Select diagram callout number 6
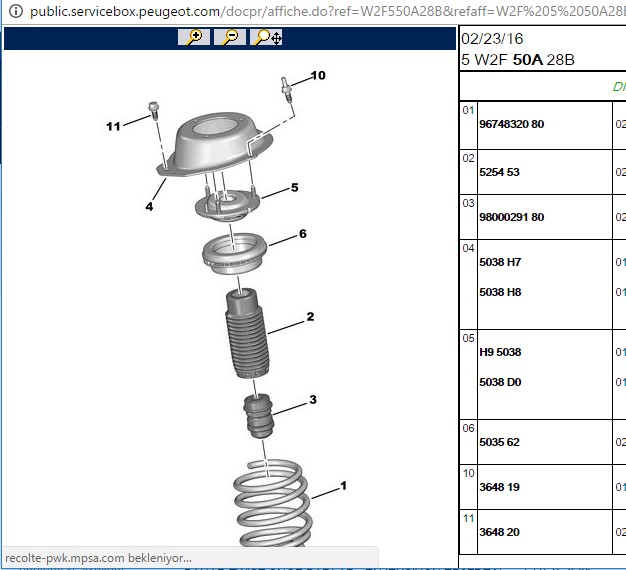Viewport: 626px width, 570px height. point(303,234)
